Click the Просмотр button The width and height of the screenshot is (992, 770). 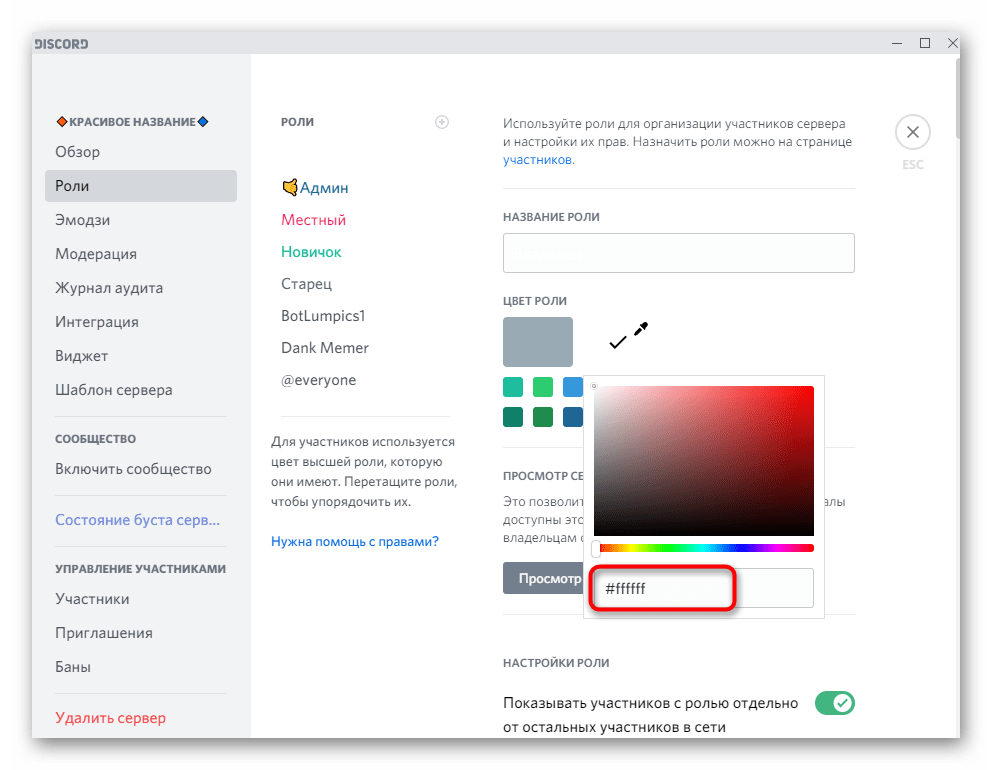pos(543,578)
